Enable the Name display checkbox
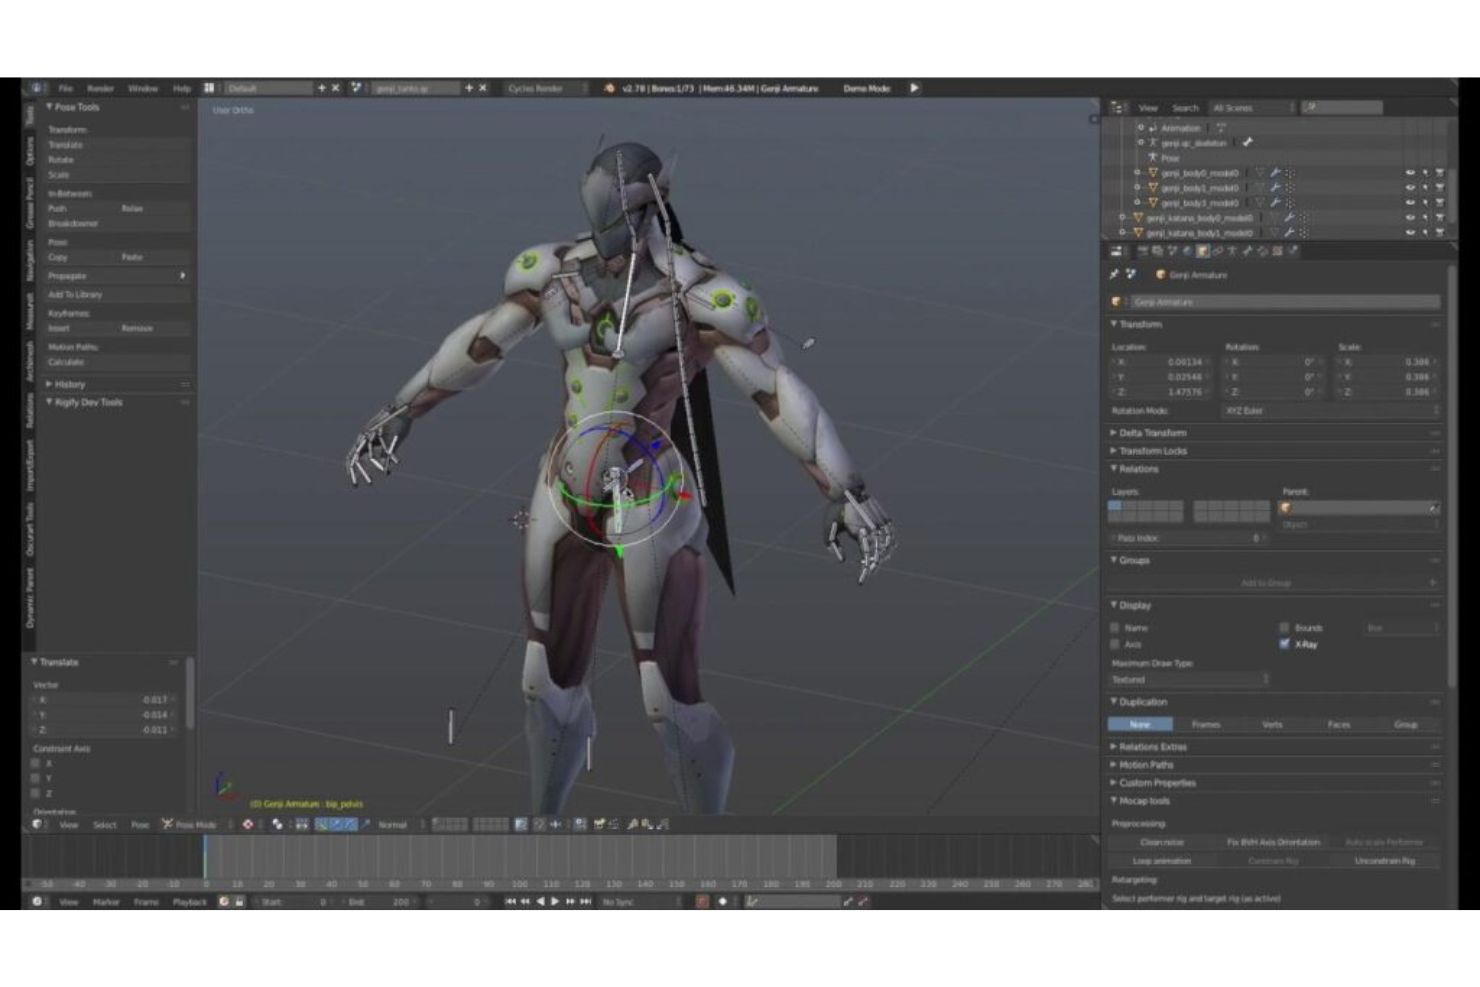Screen dimensions: 1480x987 tap(1115, 628)
